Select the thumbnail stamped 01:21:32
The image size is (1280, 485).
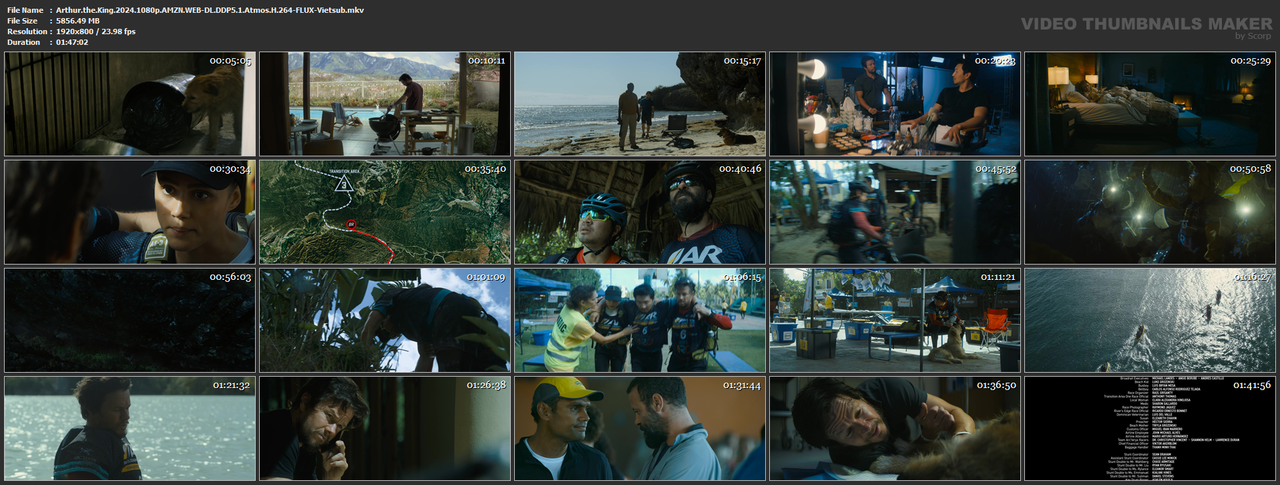[x=128, y=428]
